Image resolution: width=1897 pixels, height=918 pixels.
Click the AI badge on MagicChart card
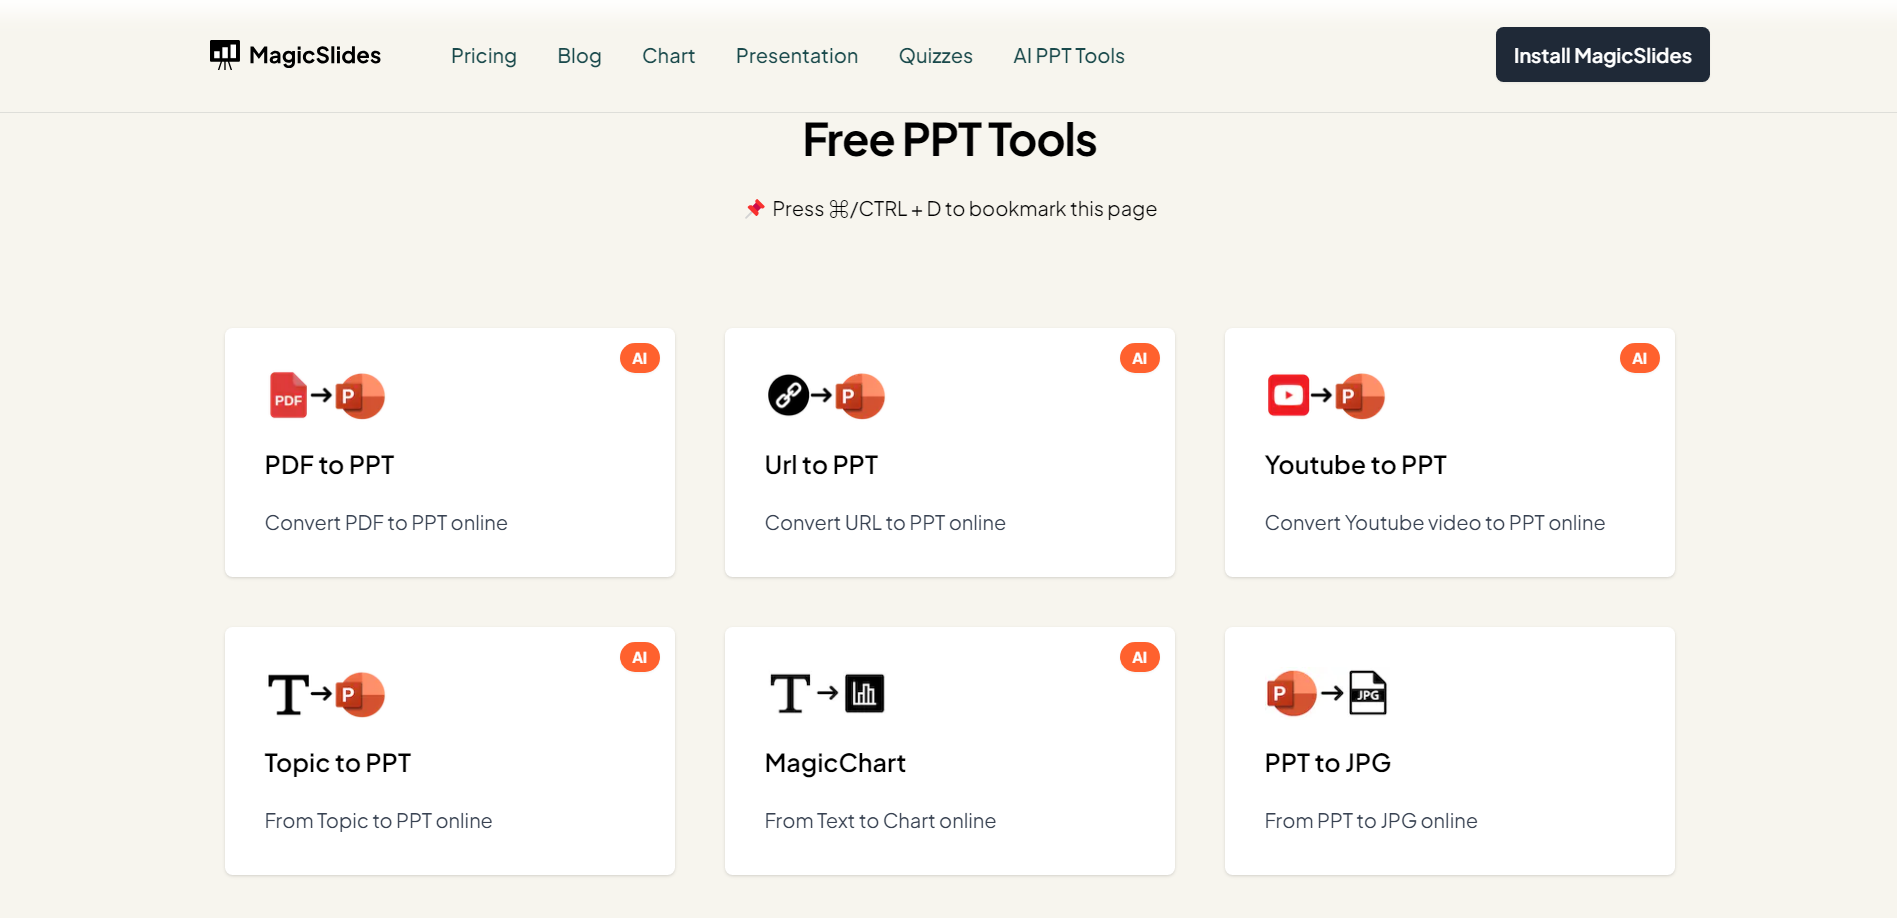tap(1139, 657)
